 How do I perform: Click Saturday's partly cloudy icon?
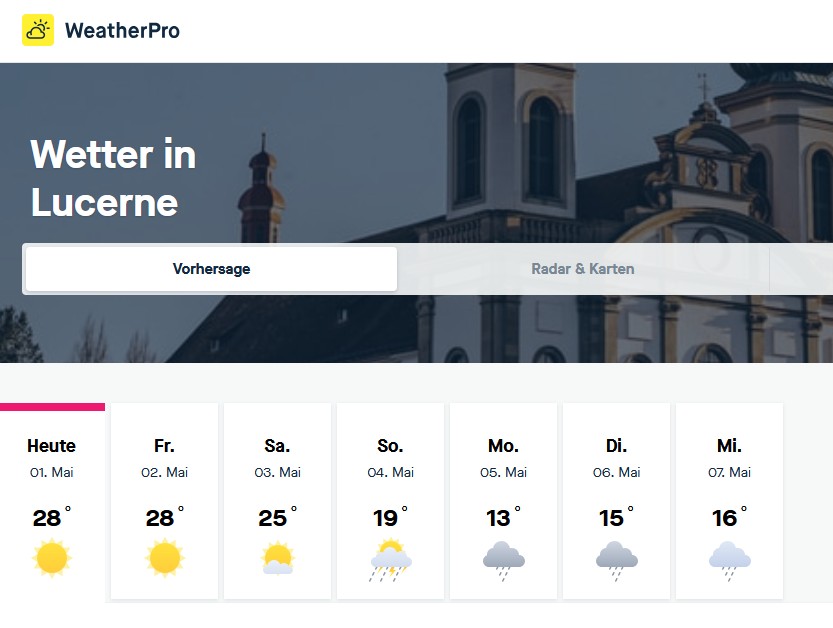pos(277,558)
